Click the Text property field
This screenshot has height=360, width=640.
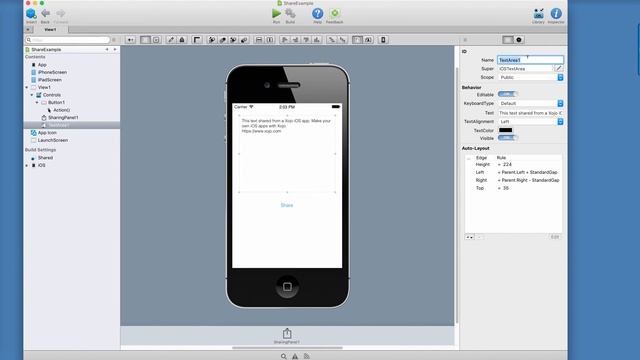tap(530, 113)
